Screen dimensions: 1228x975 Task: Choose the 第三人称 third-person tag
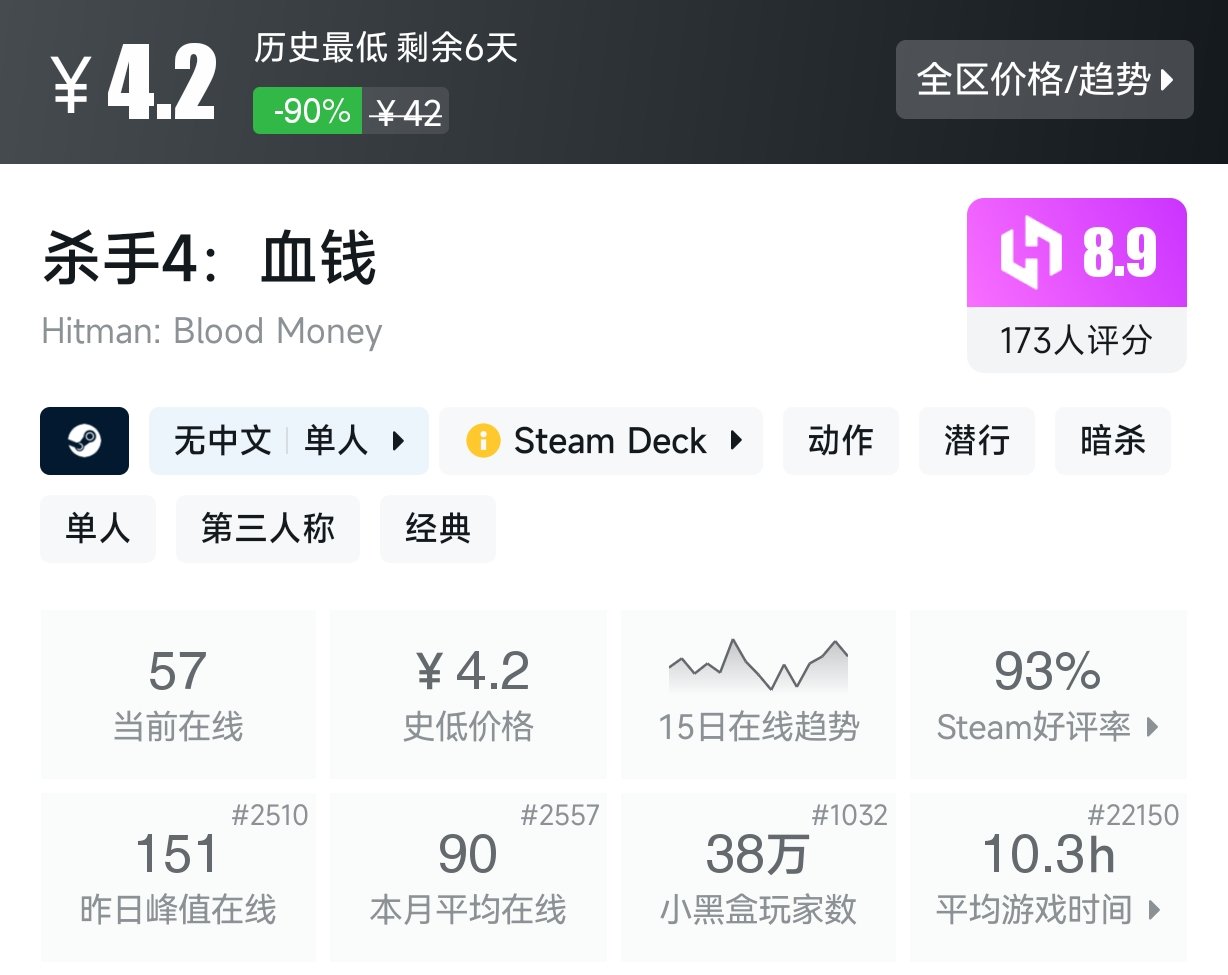267,528
